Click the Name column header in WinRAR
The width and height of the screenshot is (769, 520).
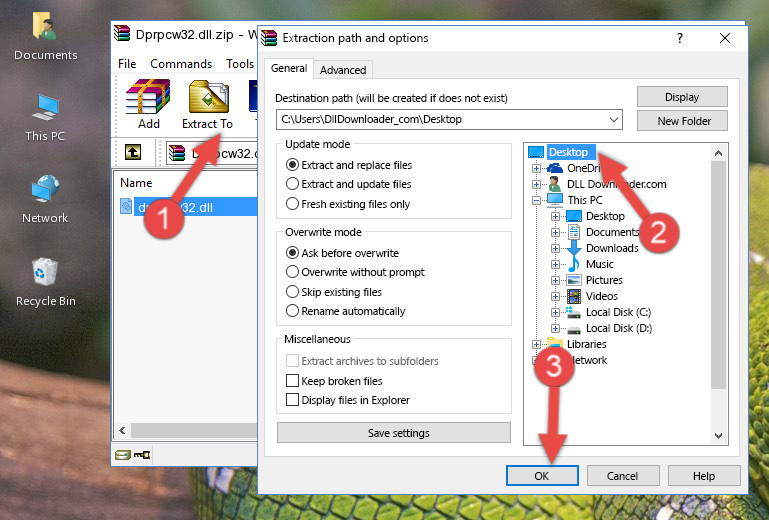pos(136,183)
